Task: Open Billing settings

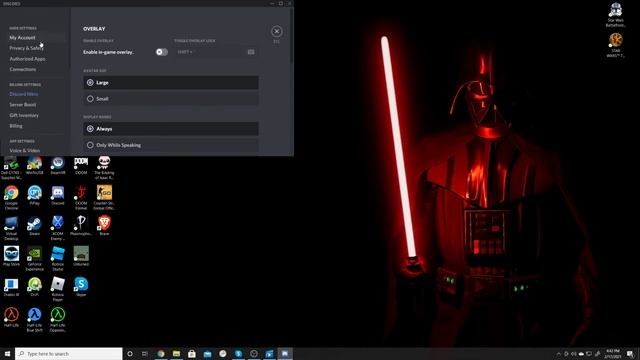Action: coord(16,126)
